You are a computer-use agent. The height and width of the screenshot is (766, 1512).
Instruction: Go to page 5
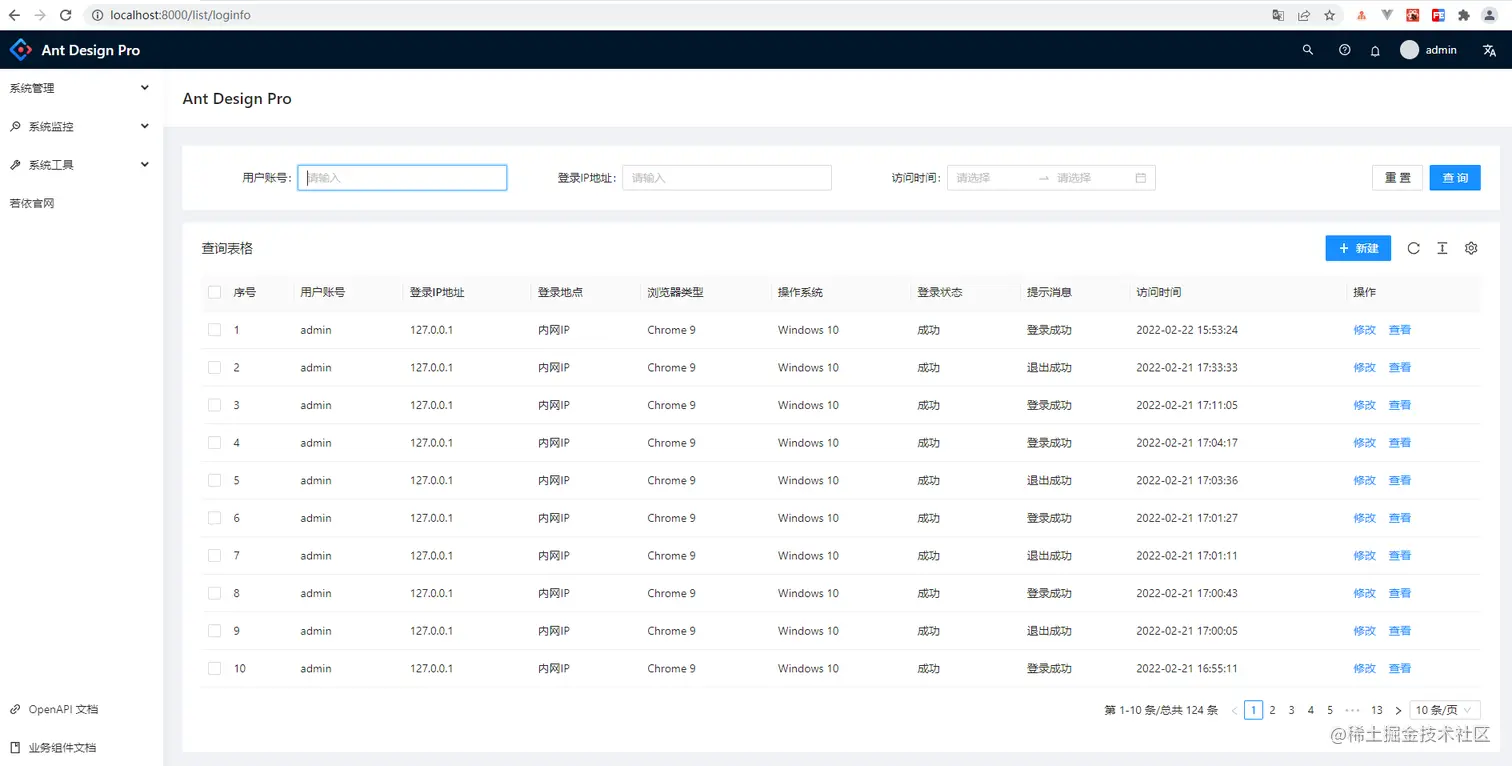[x=1330, y=710]
